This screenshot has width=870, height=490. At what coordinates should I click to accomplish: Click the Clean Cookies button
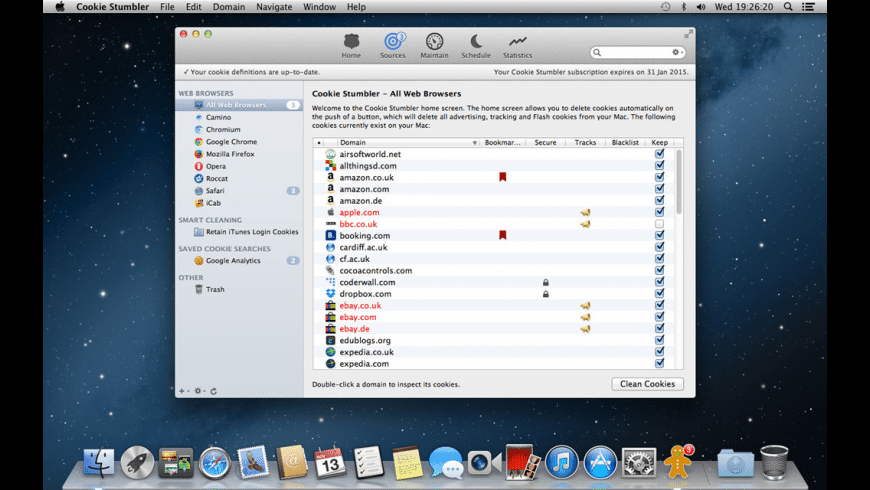click(x=648, y=384)
